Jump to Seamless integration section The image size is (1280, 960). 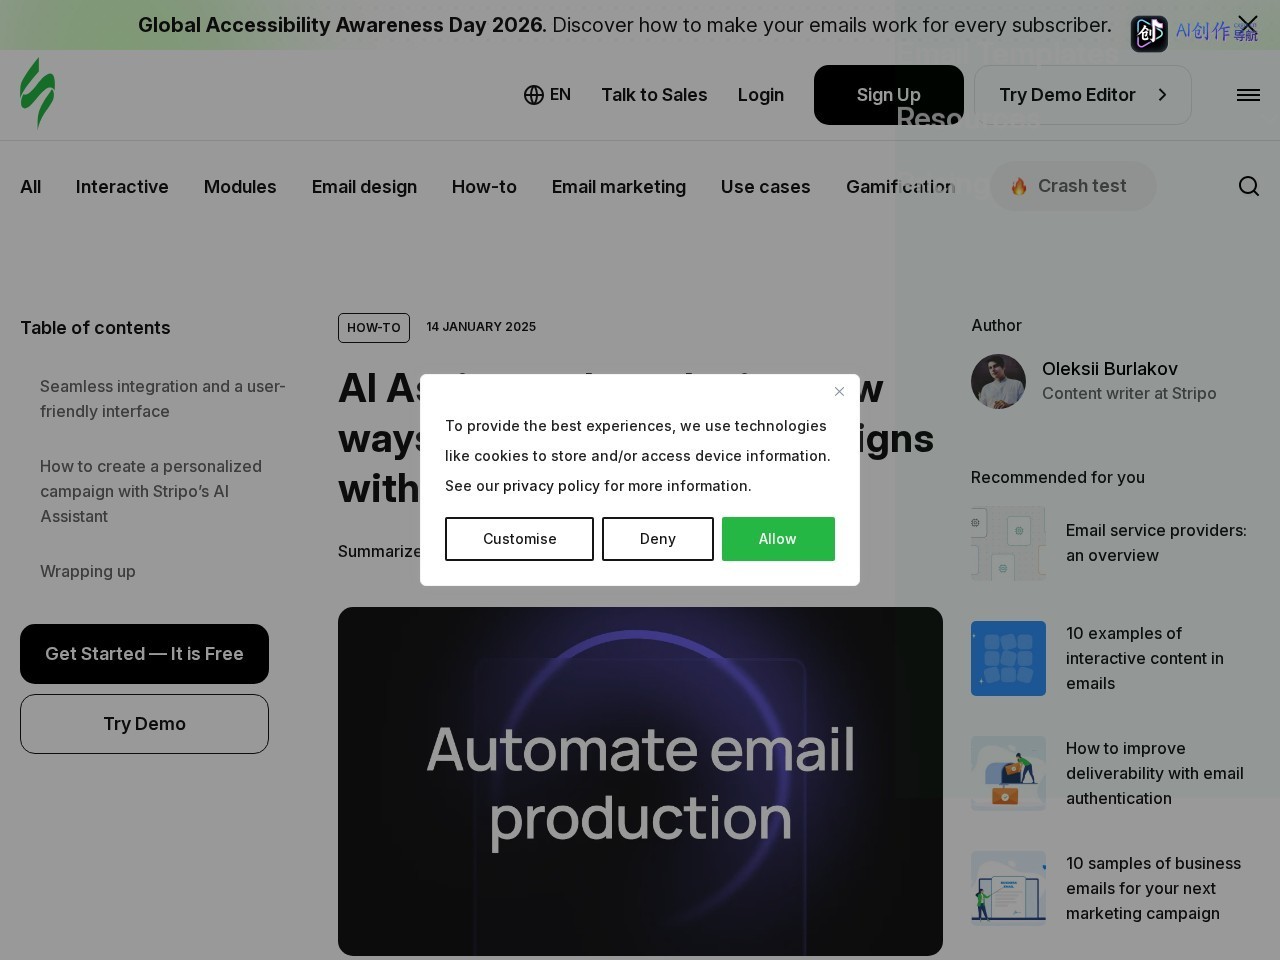tap(163, 399)
